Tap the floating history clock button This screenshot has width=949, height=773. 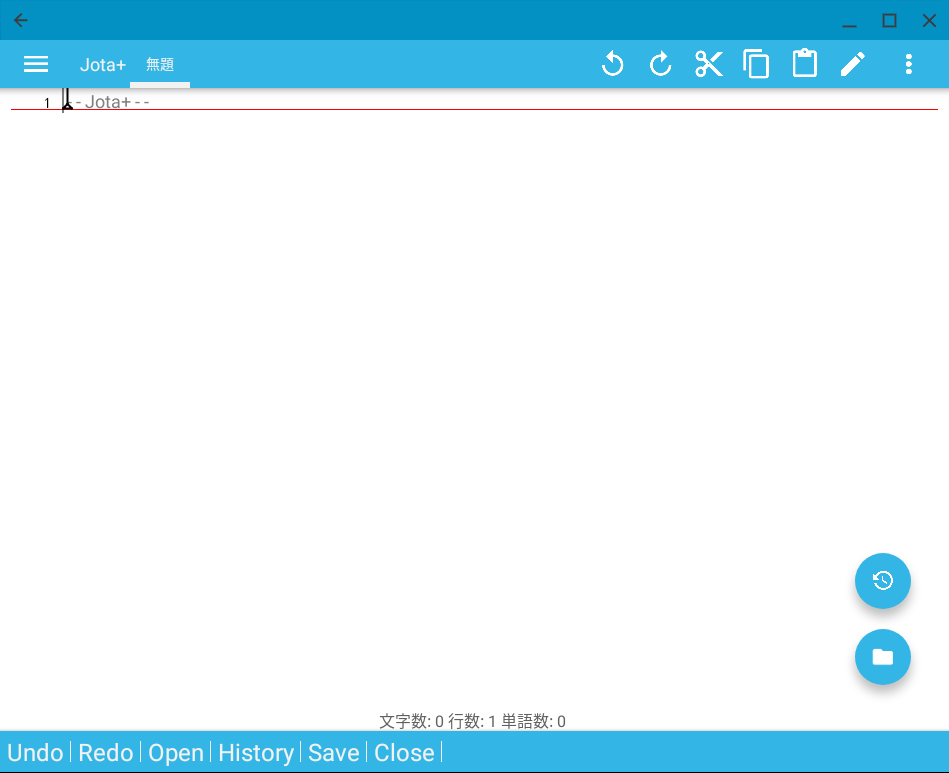click(882, 581)
